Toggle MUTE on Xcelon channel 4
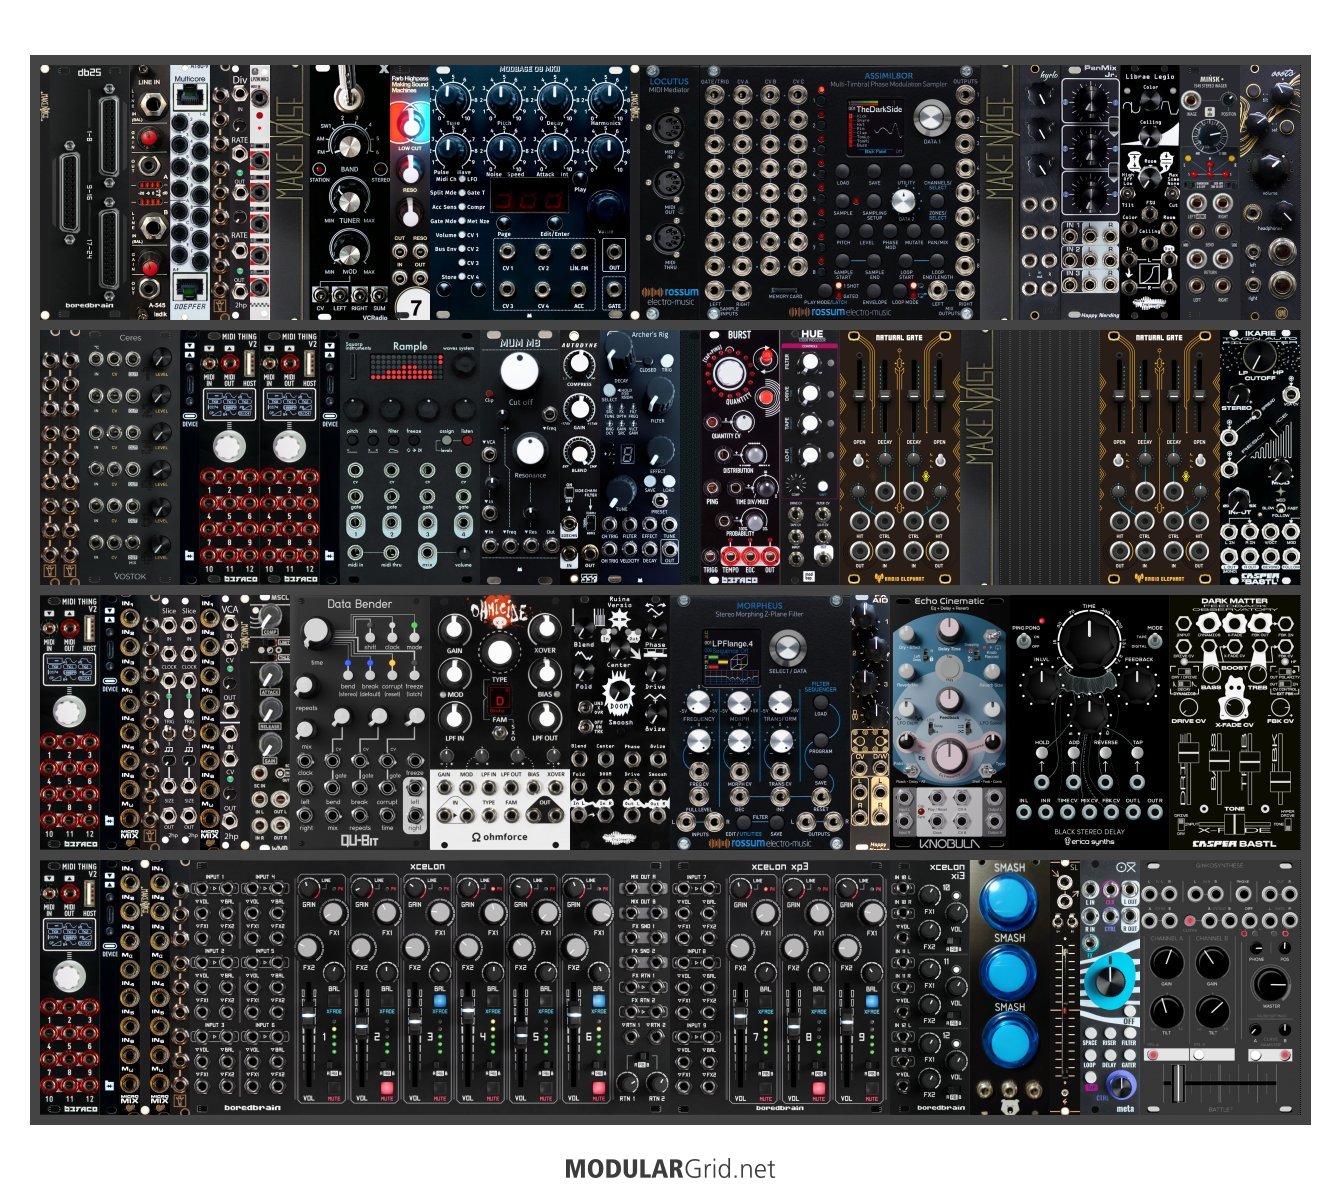Screen dimensions: 1341x1190 [493, 1086]
